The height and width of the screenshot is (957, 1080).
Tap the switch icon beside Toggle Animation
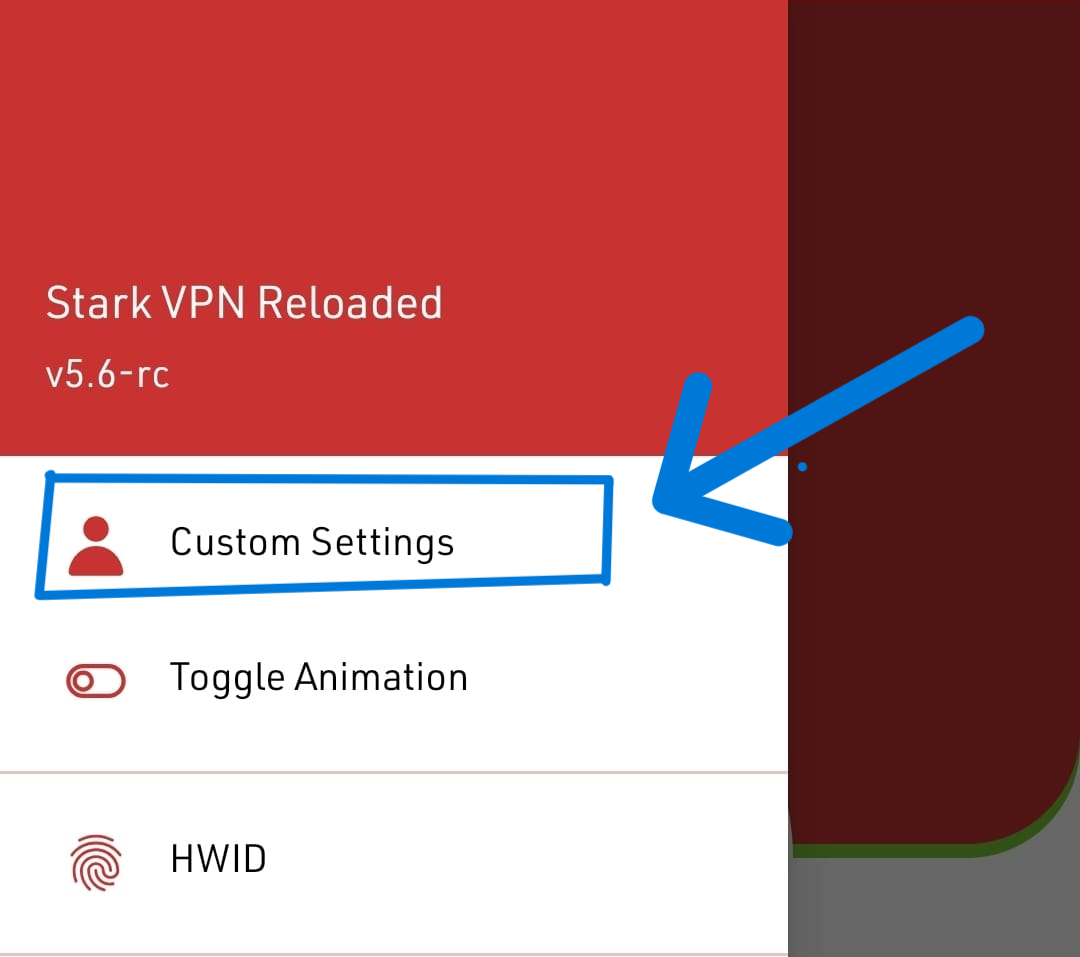point(96,681)
